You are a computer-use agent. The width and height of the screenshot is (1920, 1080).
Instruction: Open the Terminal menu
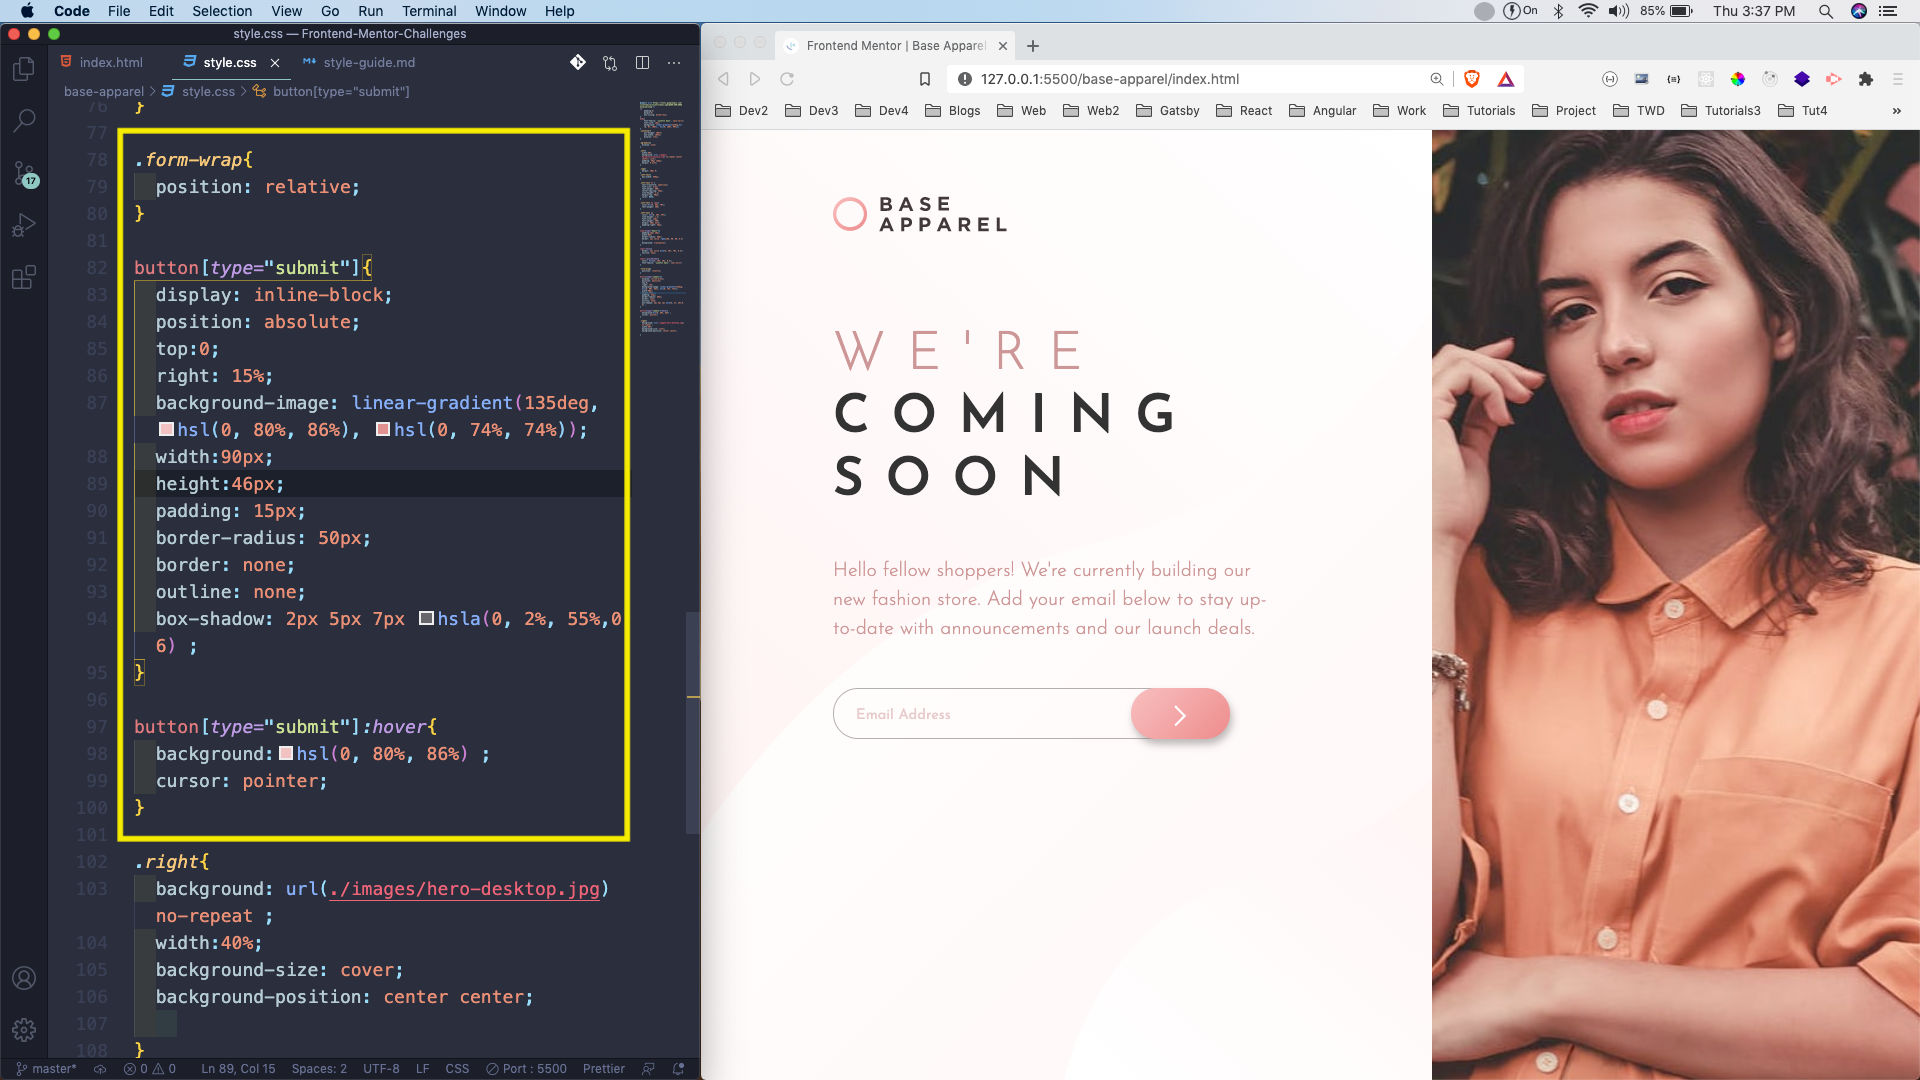[429, 11]
